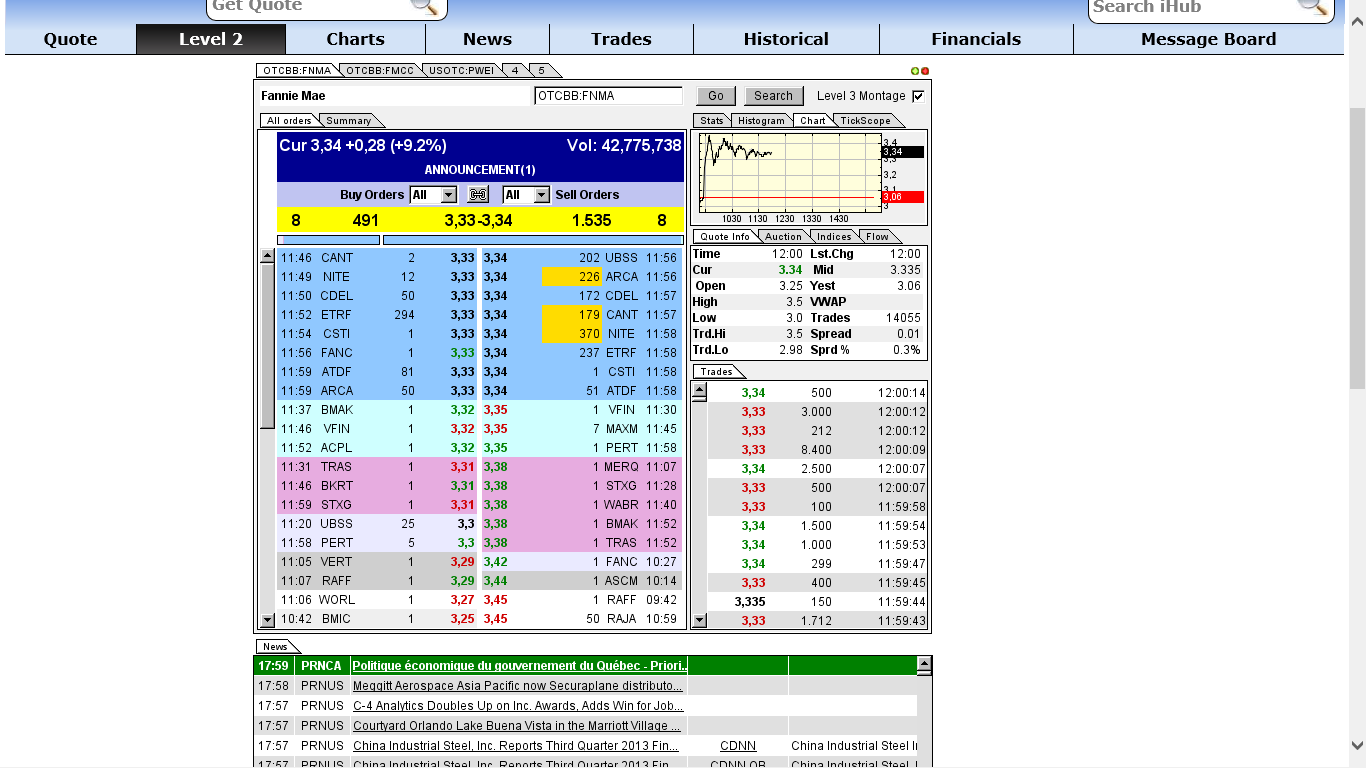
Task: Click page scrollbar down arrow
Action: coord(1357,745)
